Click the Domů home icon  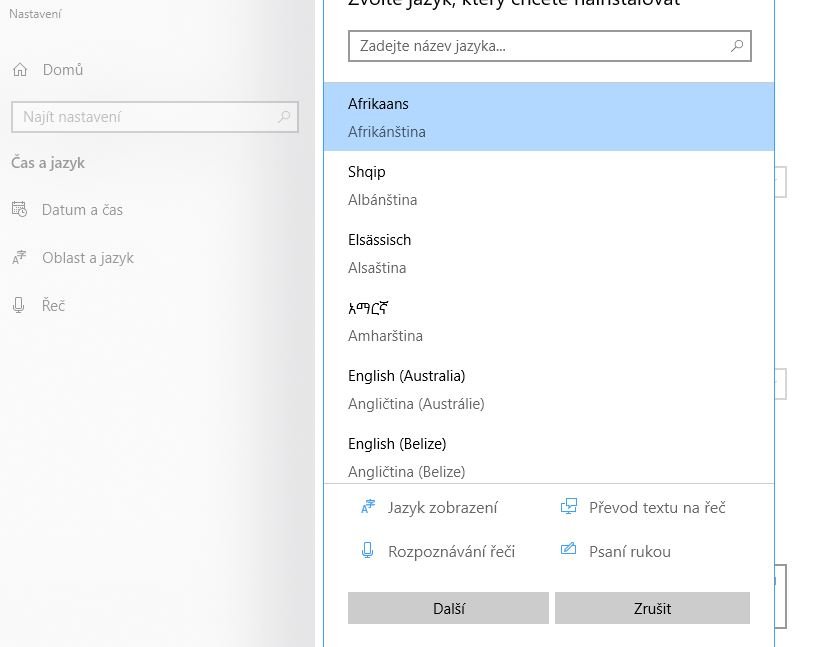(20, 70)
